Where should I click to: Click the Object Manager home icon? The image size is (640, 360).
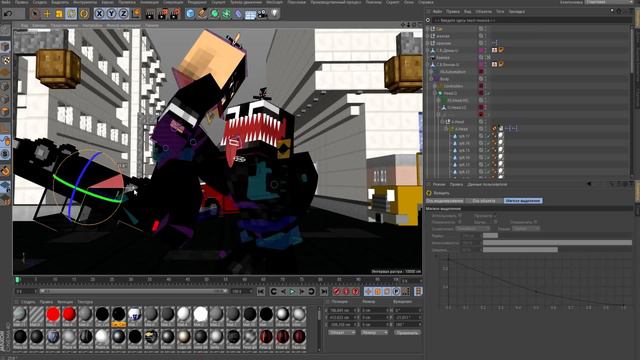click(619, 11)
